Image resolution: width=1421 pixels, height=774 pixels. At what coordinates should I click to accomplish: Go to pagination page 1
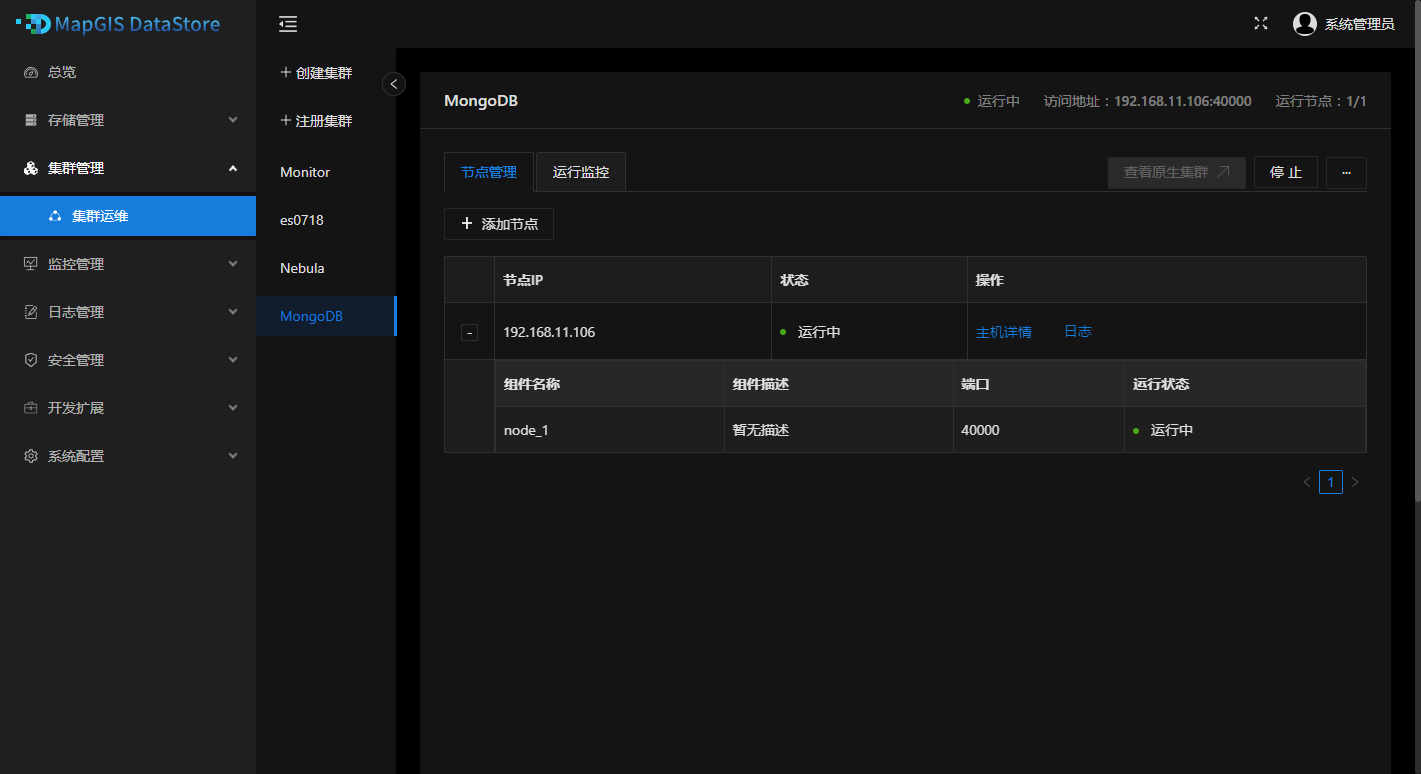click(1331, 482)
